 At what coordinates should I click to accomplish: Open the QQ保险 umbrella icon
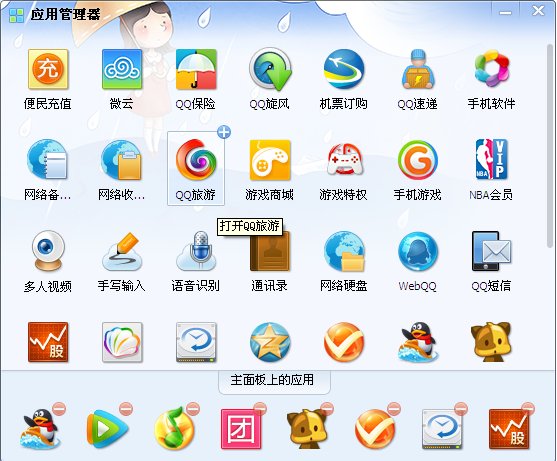tap(196, 69)
